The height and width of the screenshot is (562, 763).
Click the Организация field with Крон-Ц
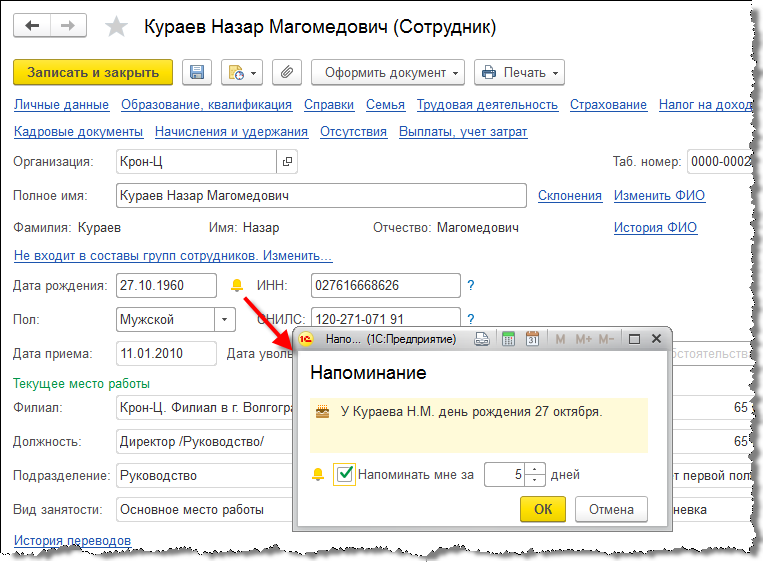[197, 162]
